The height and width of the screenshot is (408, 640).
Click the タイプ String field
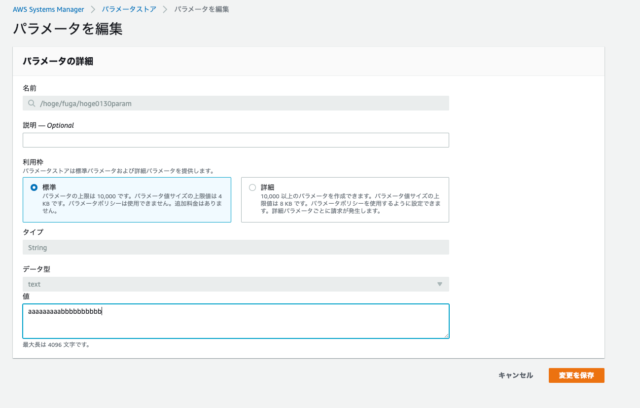235,246
